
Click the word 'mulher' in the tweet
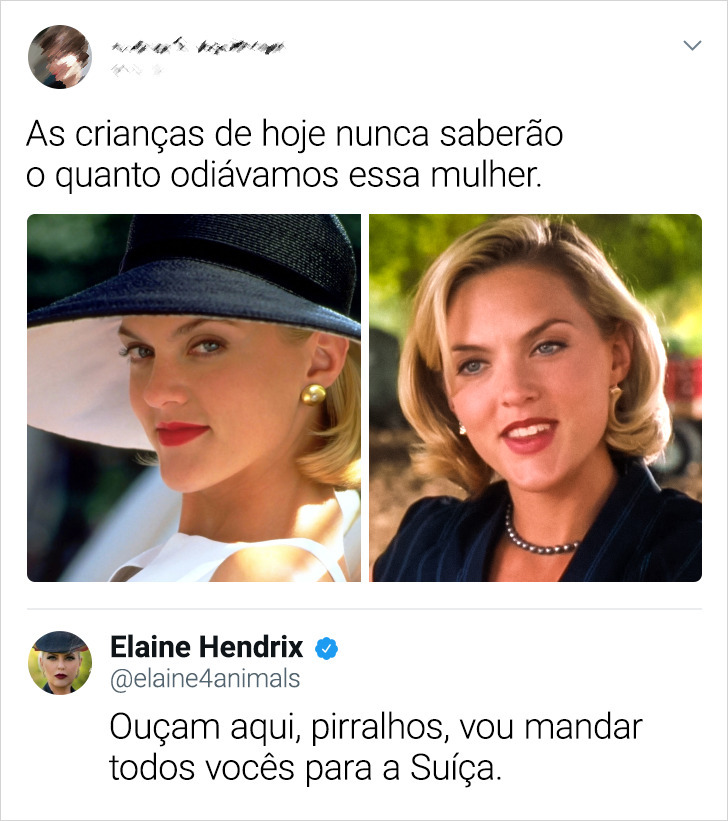coord(482,175)
